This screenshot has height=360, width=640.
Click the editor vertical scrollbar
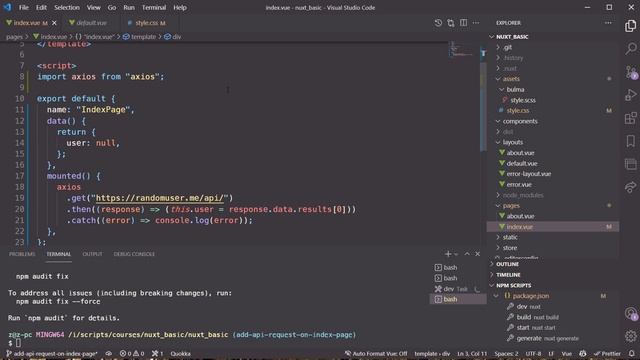pyautogui.click(x=483, y=107)
